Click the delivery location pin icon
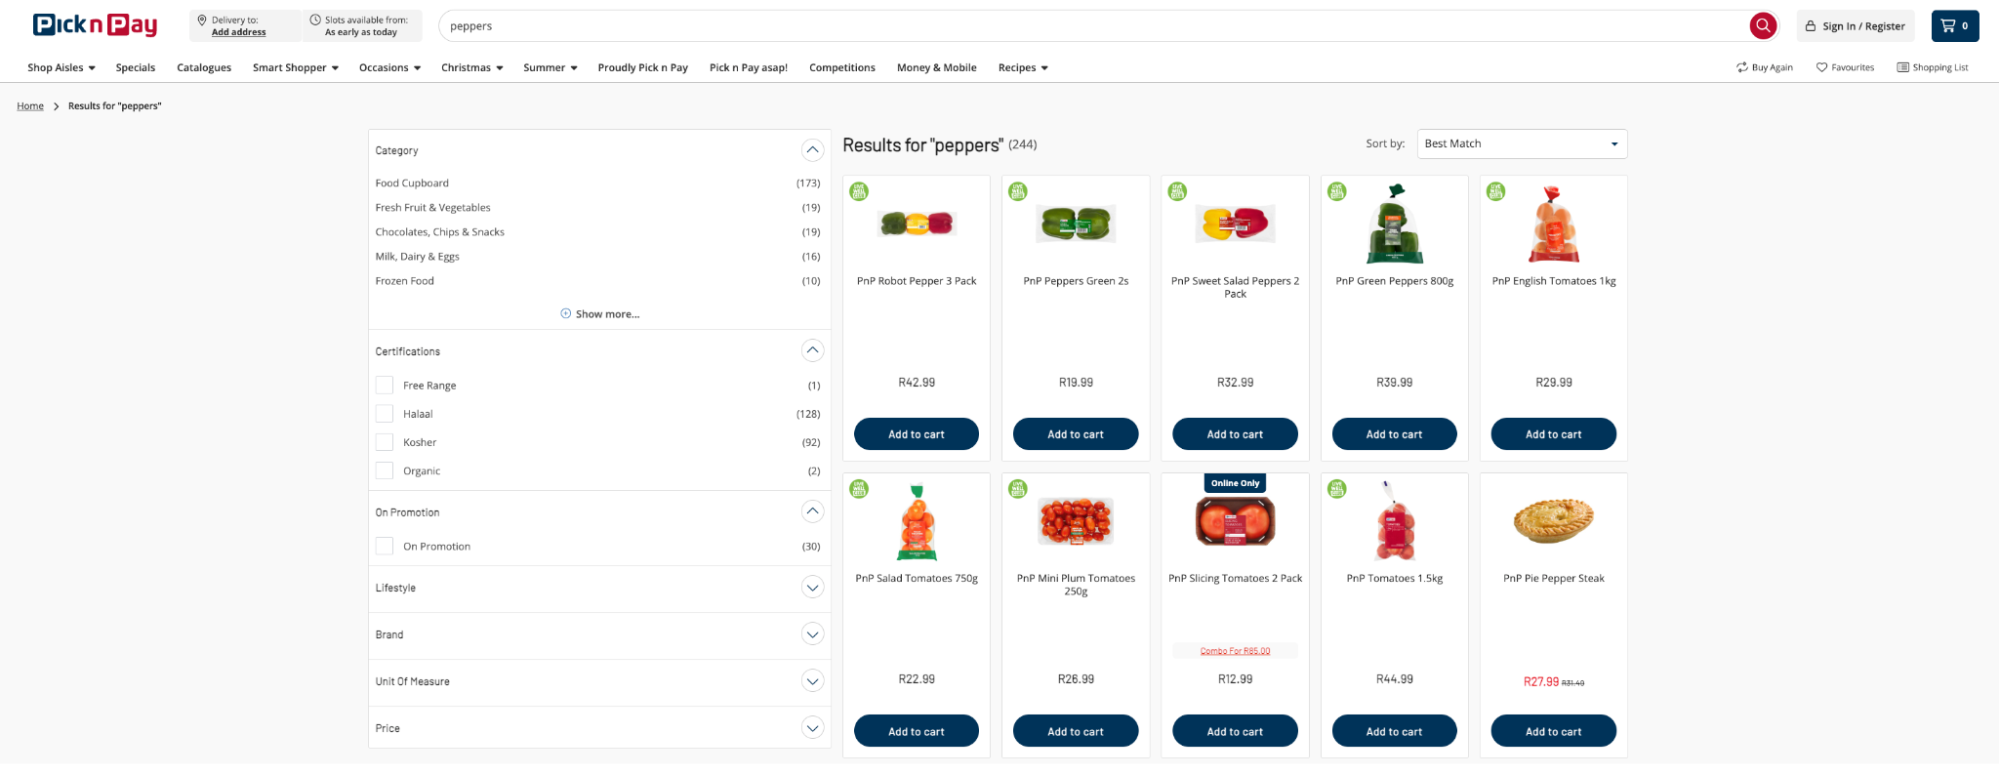This screenshot has height=765, width=1999. point(202,20)
